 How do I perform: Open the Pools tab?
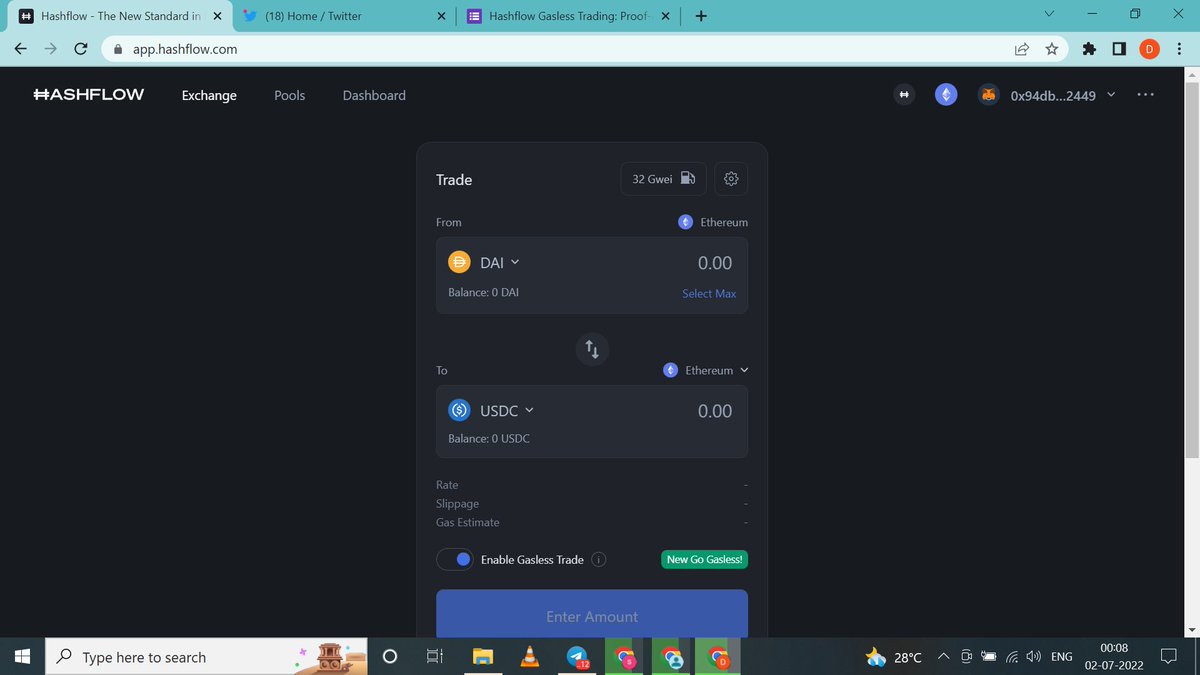[x=290, y=95]
